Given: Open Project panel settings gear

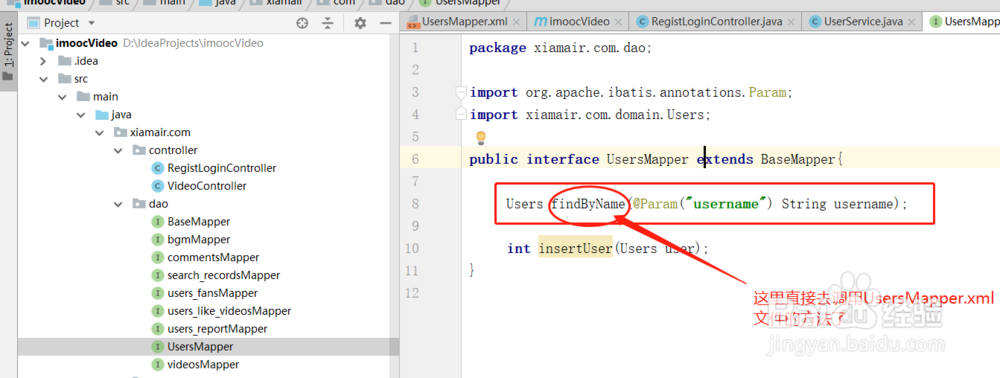Looking at the screenshot, I should tap(360, 23).
